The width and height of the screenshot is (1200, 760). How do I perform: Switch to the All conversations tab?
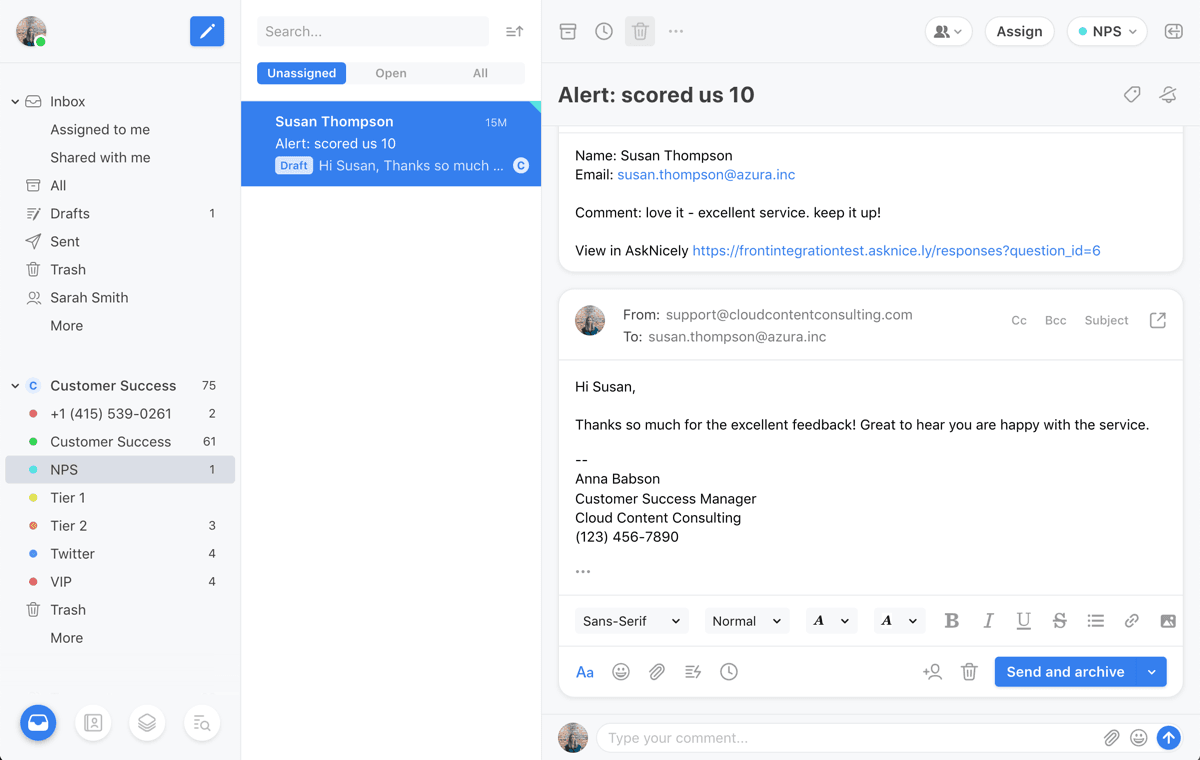(x=480, y=73)
